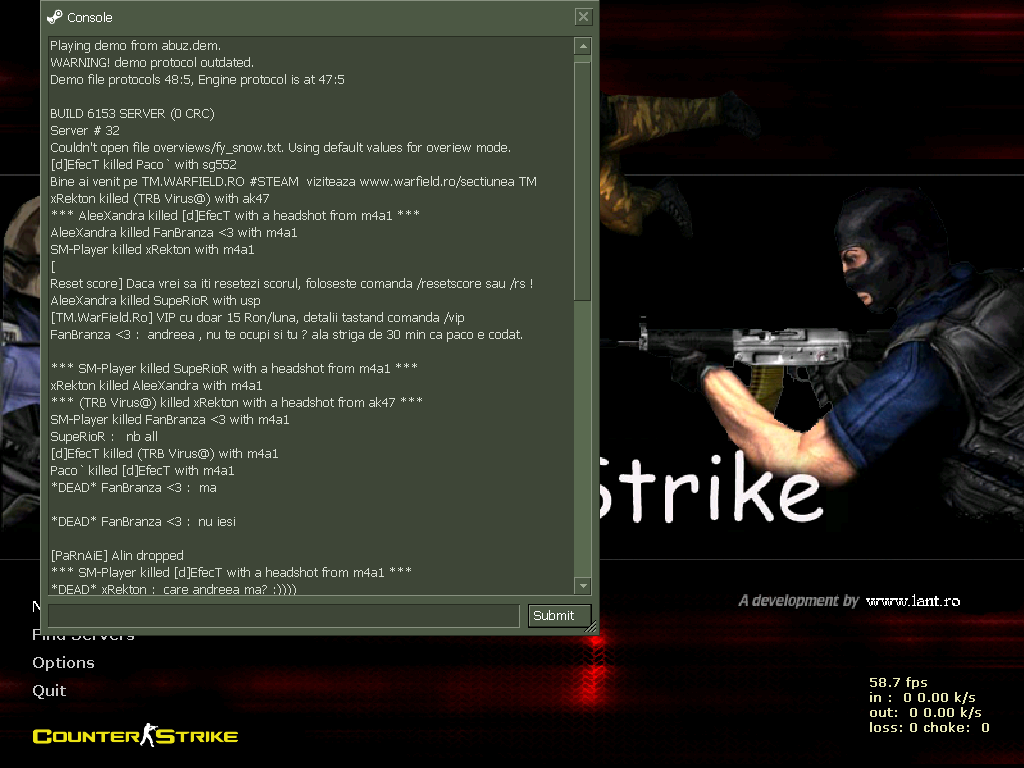Click 'Paco` killed [d]EfecT with m4a1' line
The width and height of the screenshot is (1024, 768).
pyautogui.click(x=142, y=470)
